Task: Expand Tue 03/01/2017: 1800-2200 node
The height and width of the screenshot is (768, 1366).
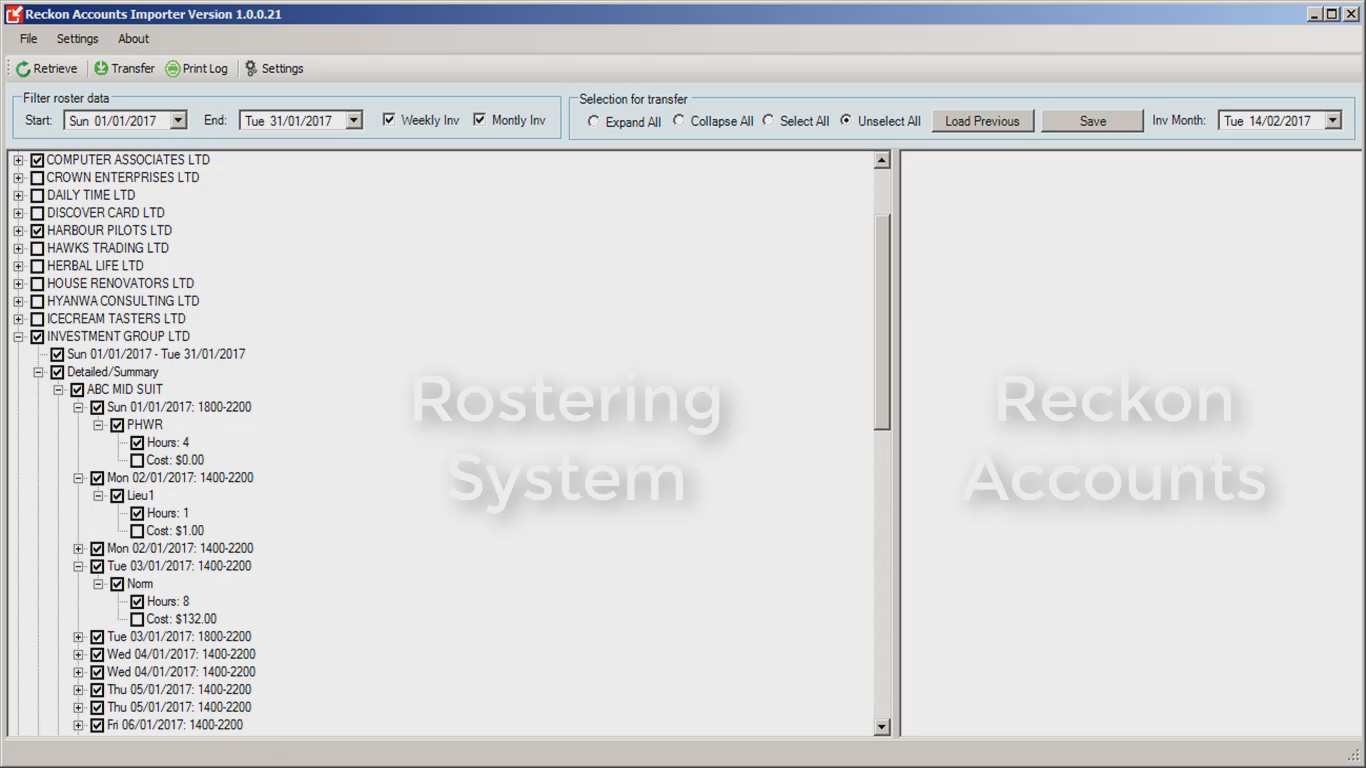Action: pyautogui.click(x=78, y=637)
